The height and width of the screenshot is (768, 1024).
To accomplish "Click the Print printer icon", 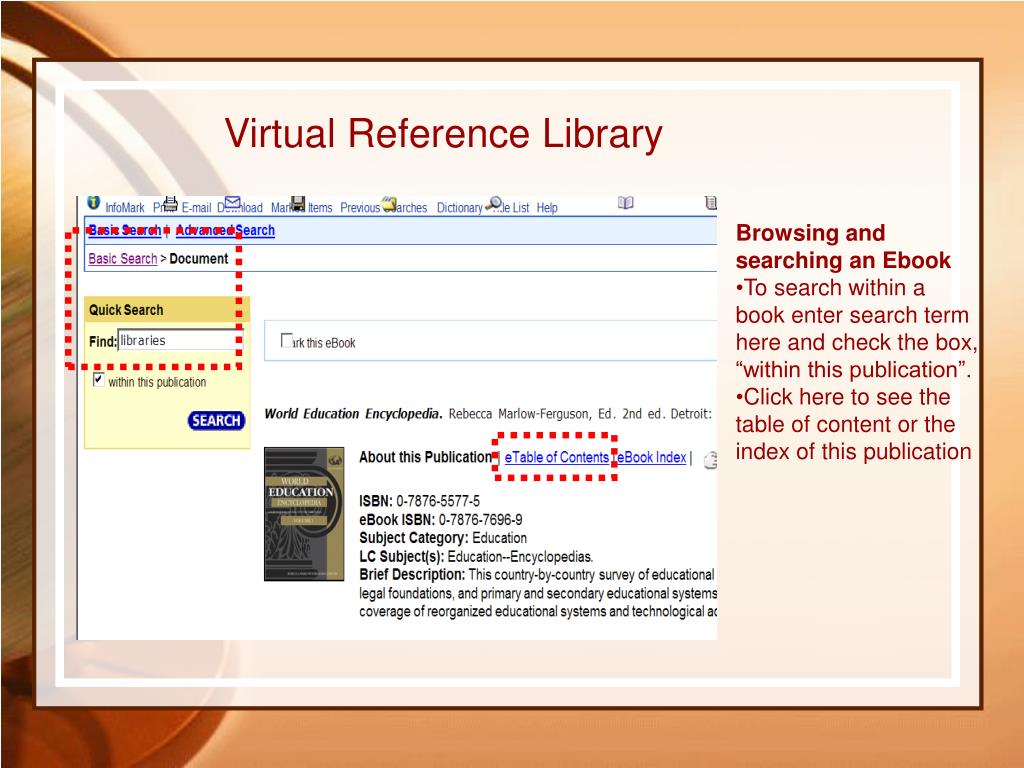I will click(x=170, y=204).
